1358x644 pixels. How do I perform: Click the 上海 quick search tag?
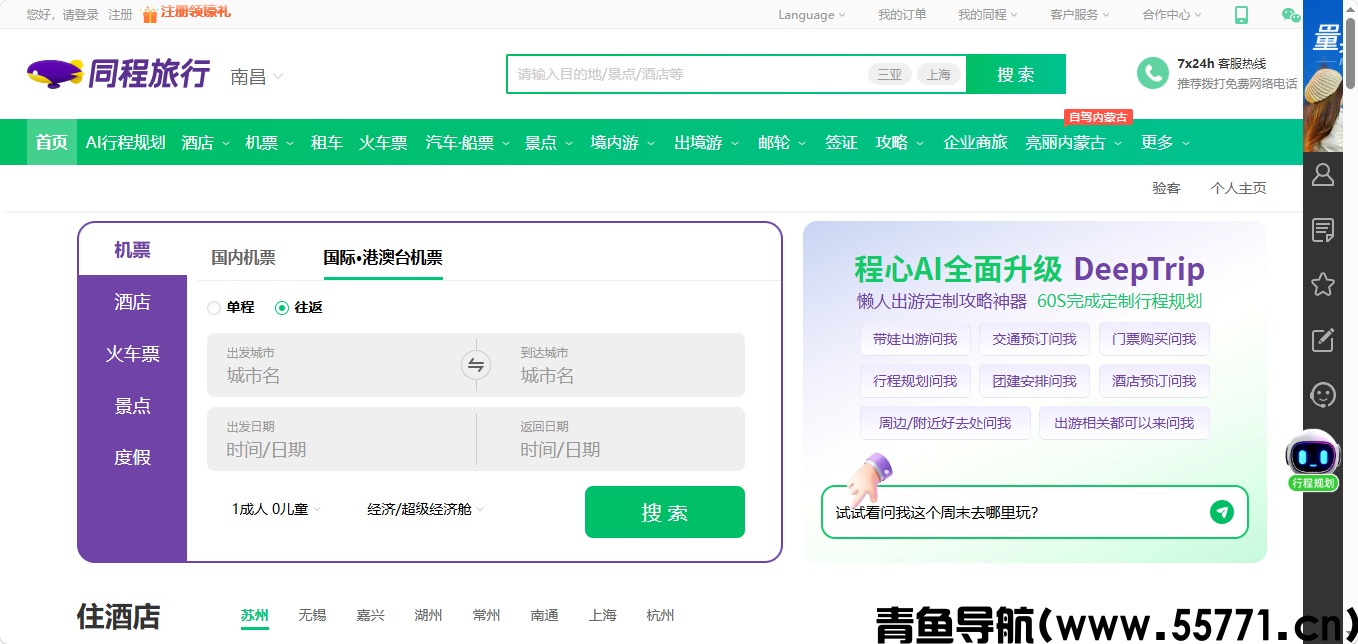point(939,74)
